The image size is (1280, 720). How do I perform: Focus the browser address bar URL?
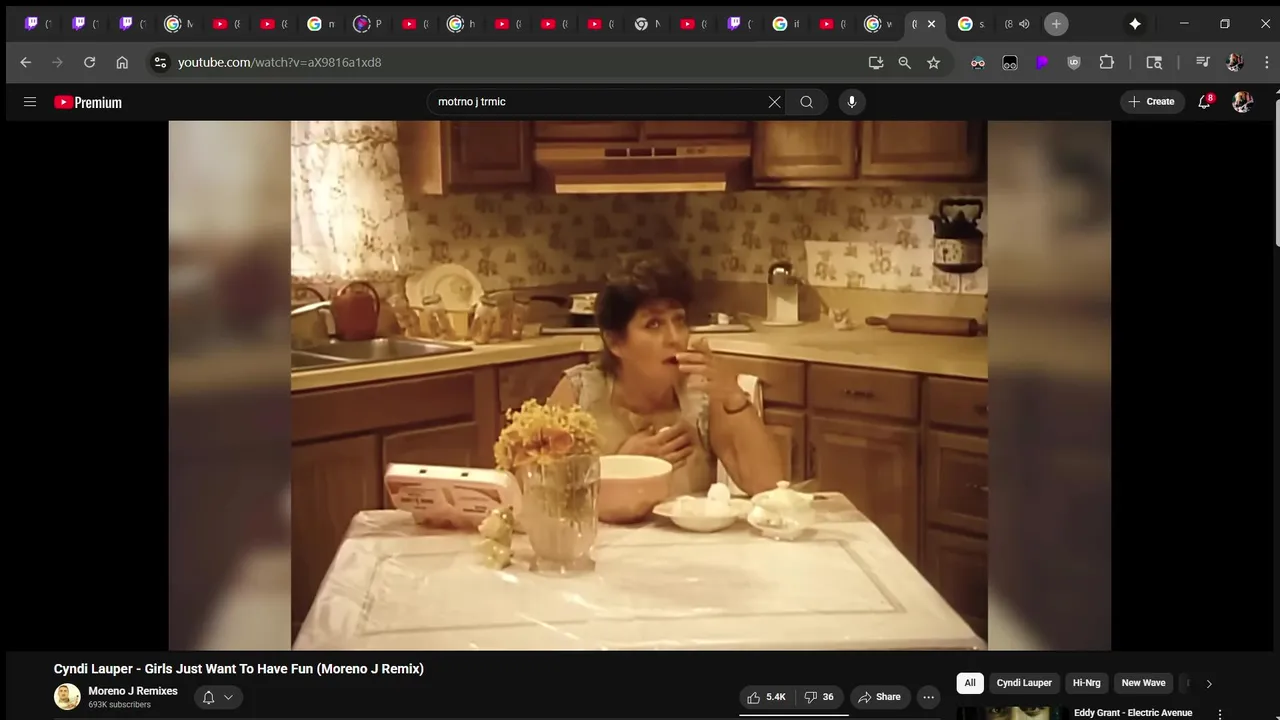[280, 62]
